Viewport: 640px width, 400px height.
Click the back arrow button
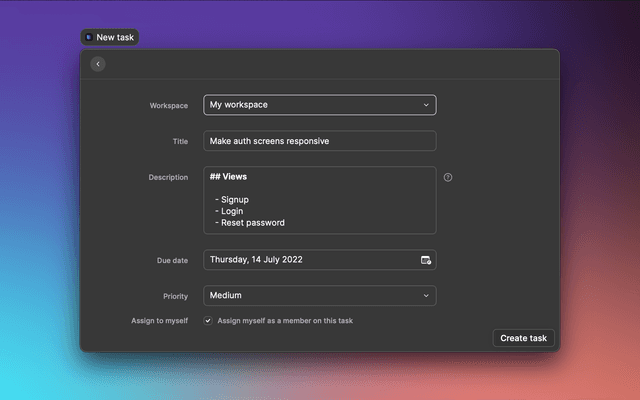(97, 64)
